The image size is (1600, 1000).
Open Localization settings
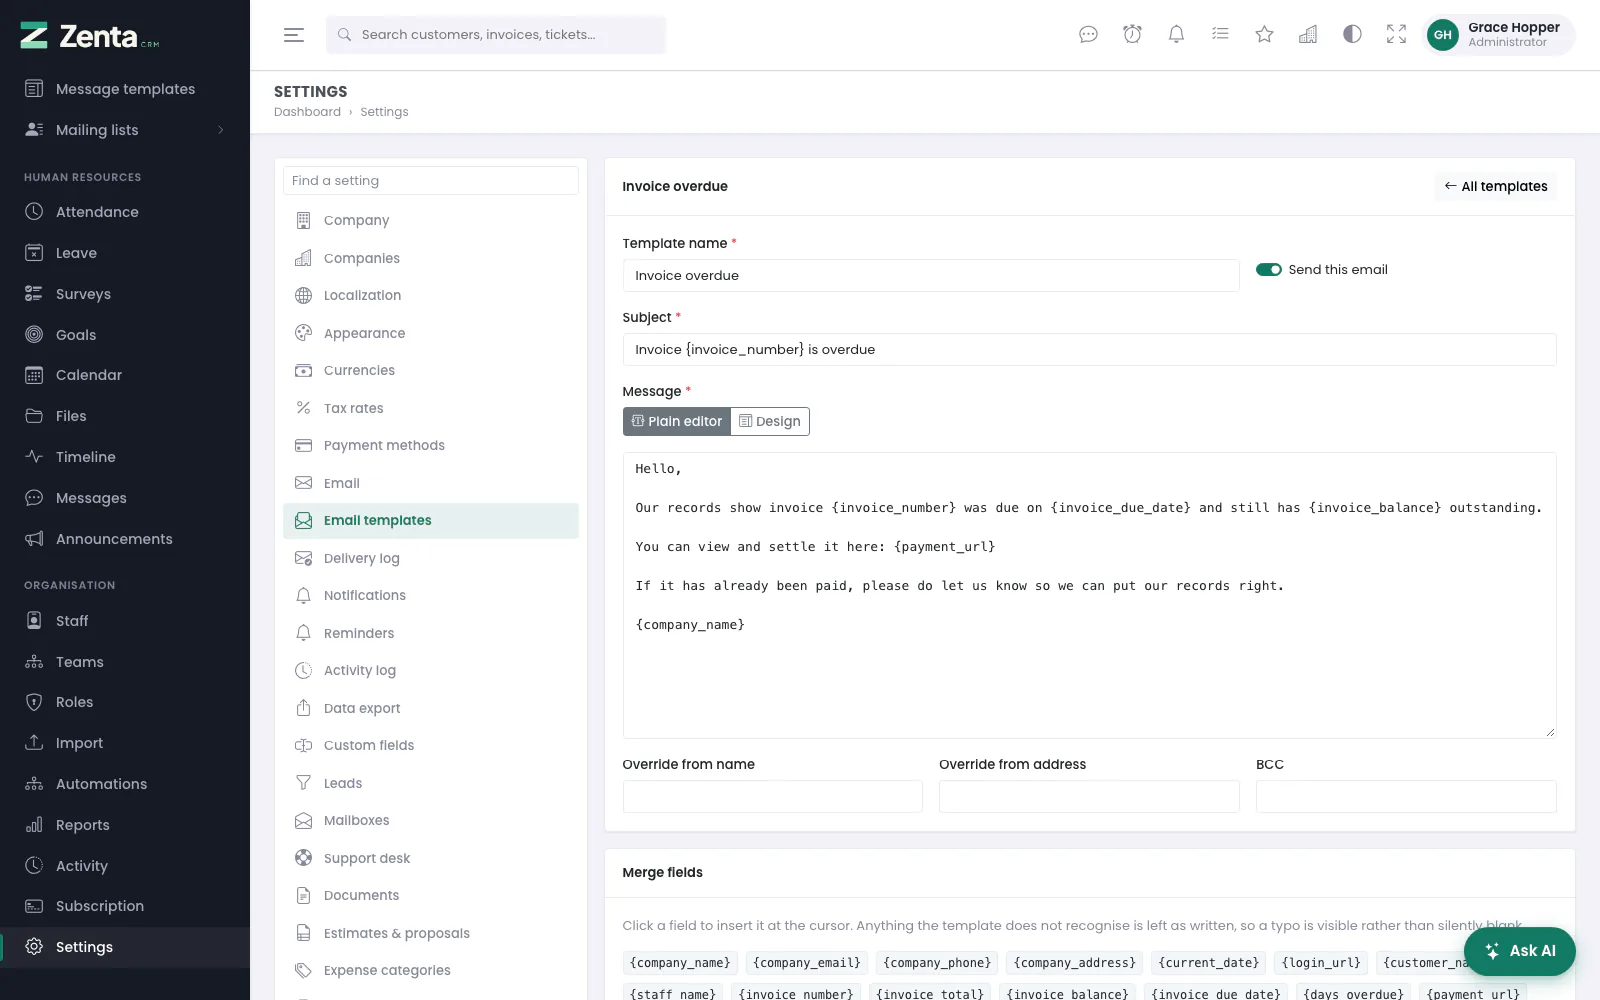(x=431, y=296)
